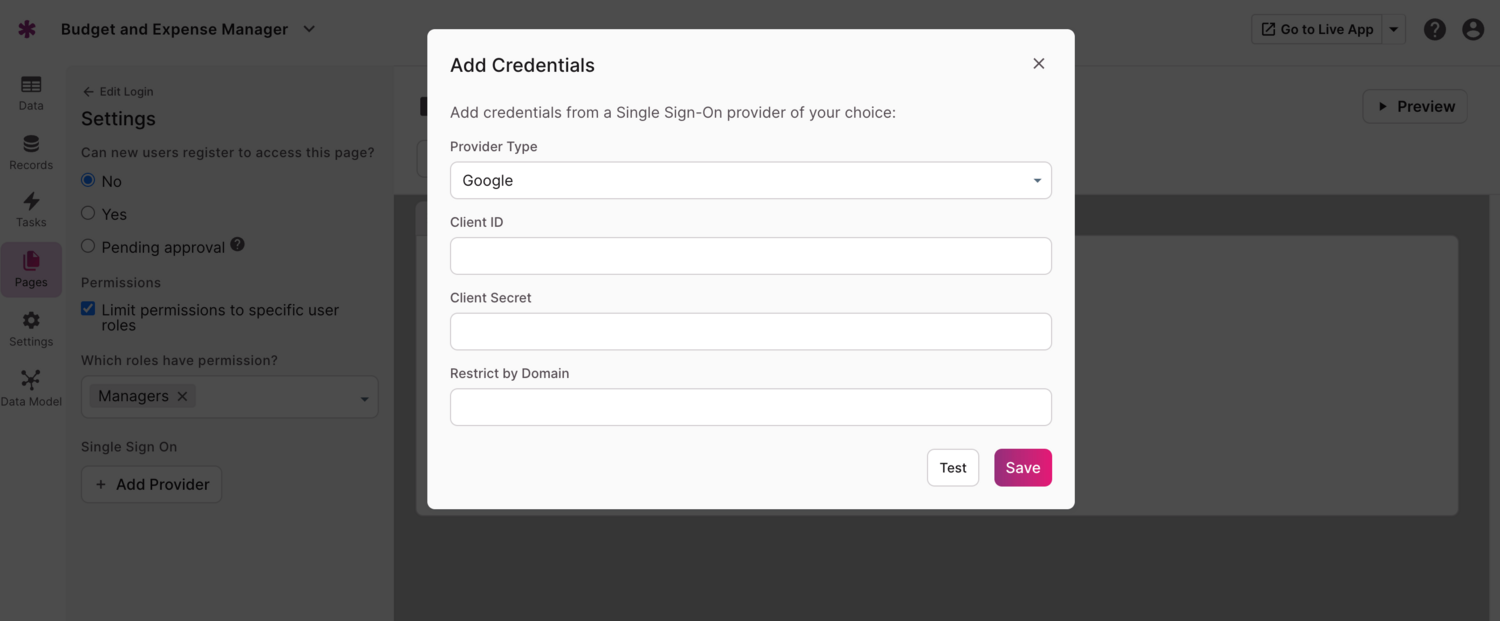Click the user account avatar icon
This screenshot has width=1500, height=621.
1472,29
